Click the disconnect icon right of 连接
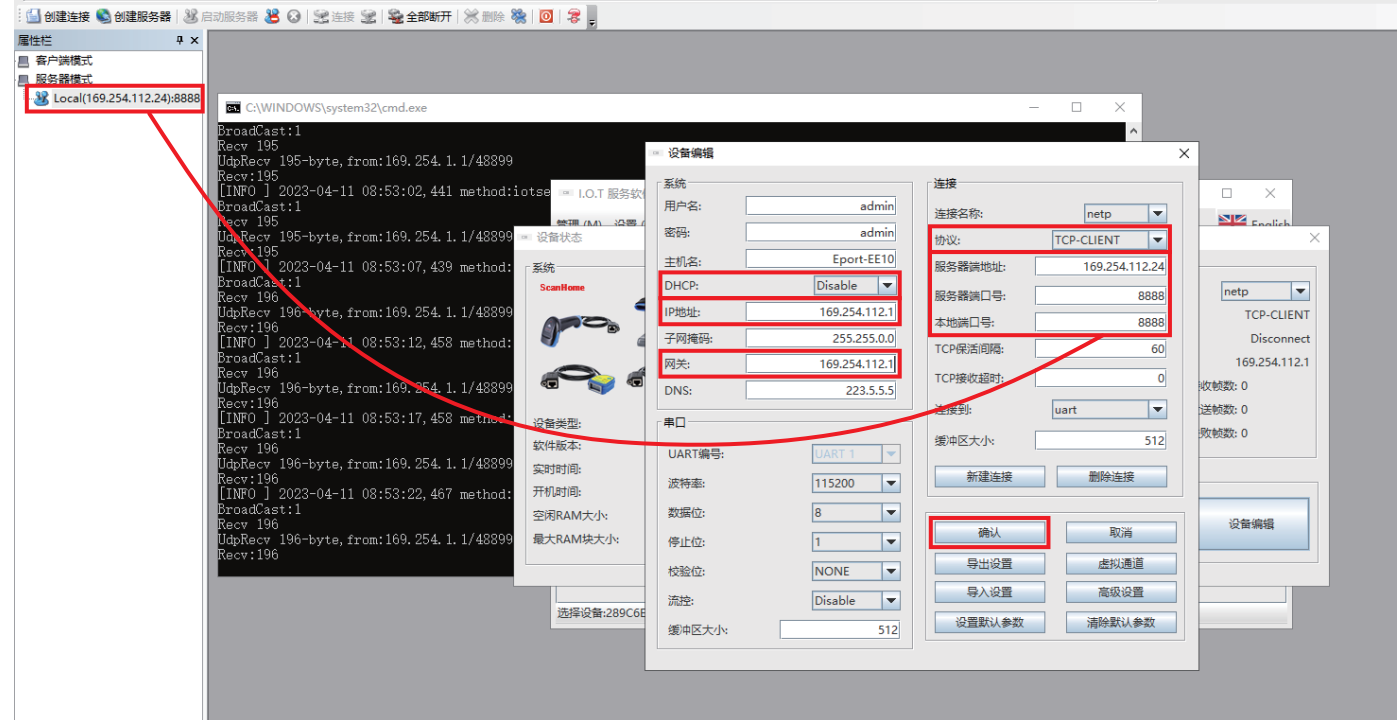Screen dimensions: 1397x720 [369, 16]
